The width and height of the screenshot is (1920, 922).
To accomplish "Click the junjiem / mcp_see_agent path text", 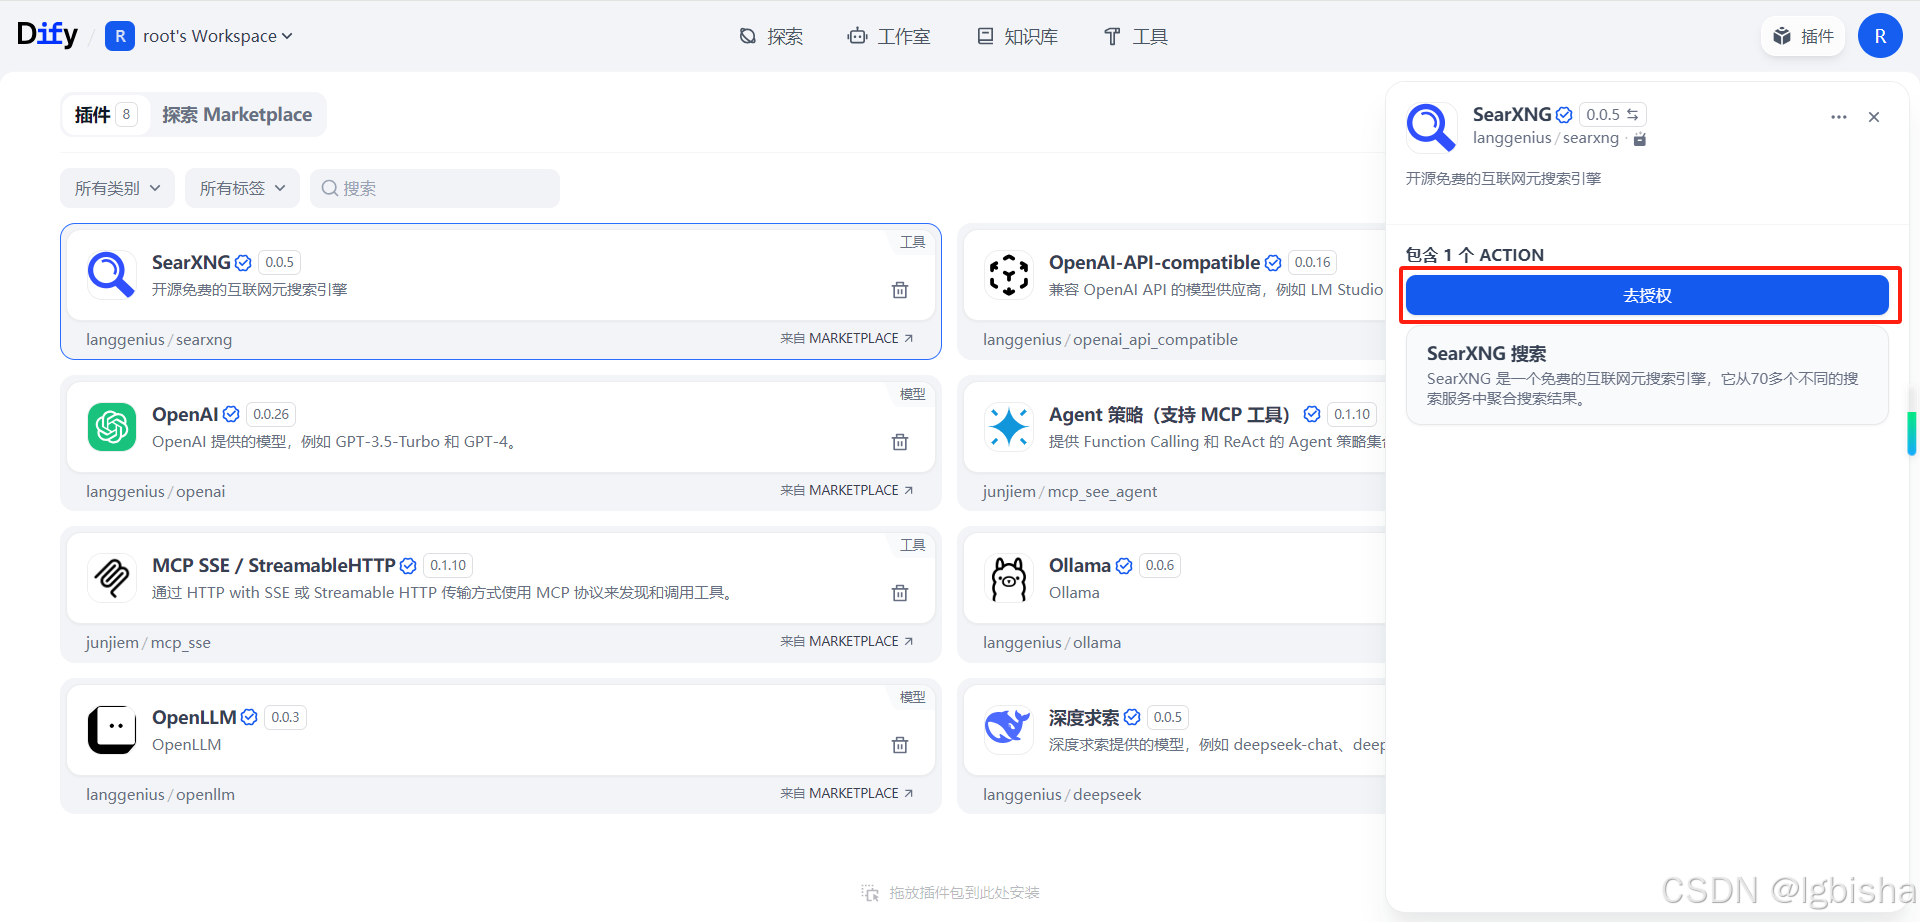I will [1070, 491].
